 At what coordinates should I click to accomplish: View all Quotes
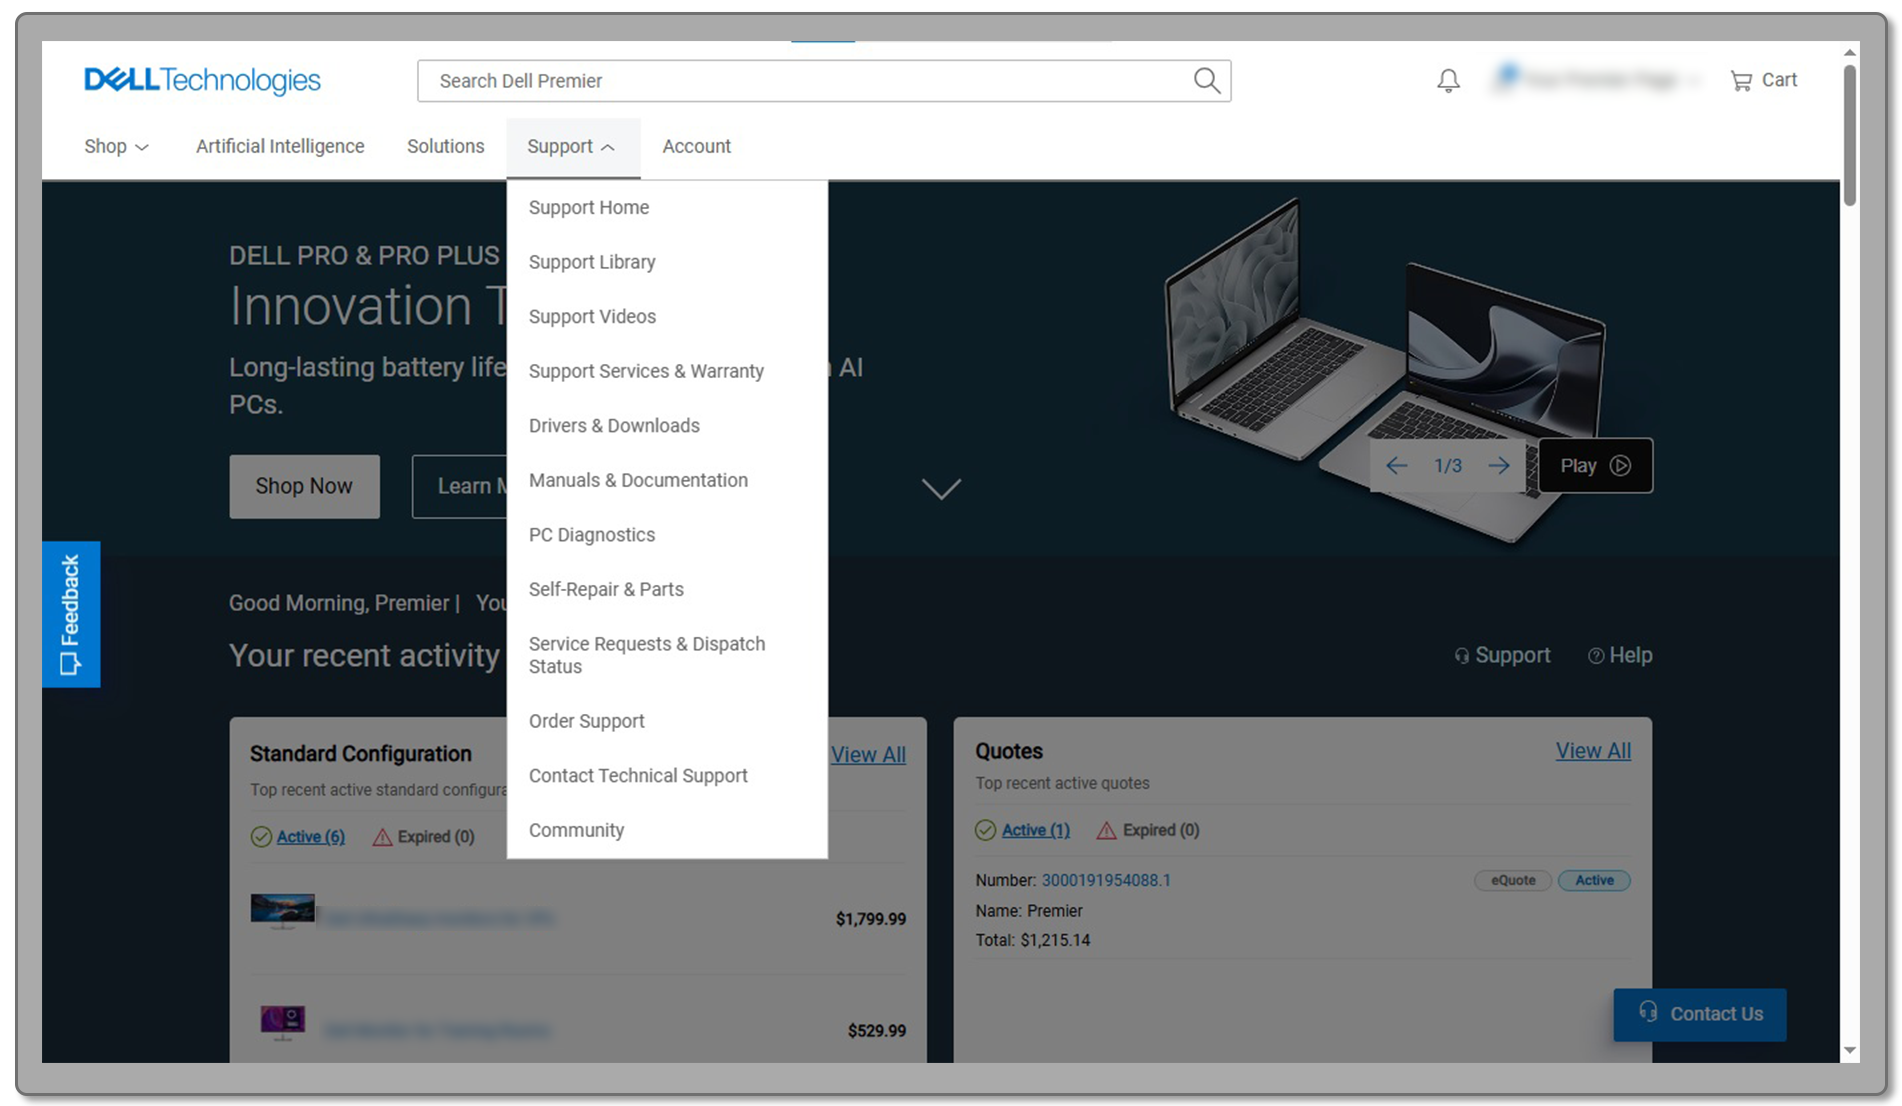tap(1593, 751)
